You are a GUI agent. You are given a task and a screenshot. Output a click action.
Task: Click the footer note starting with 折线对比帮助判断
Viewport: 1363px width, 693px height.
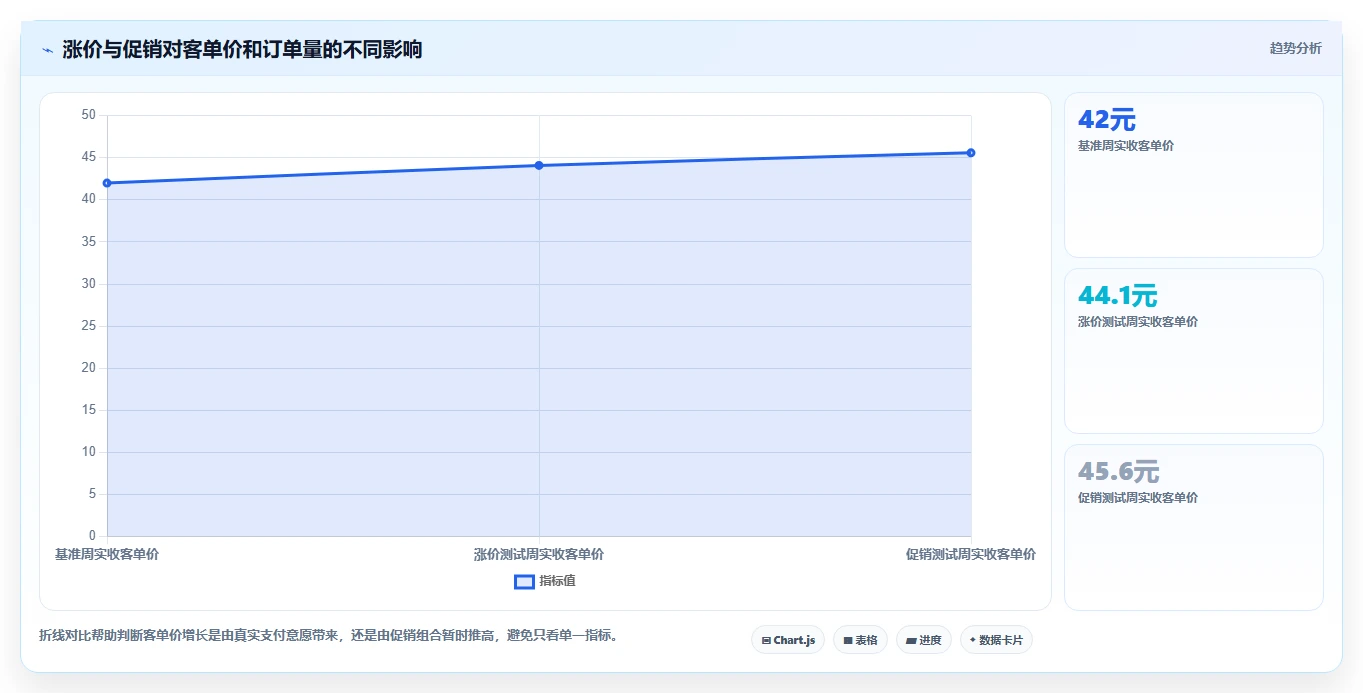point(328,635)
